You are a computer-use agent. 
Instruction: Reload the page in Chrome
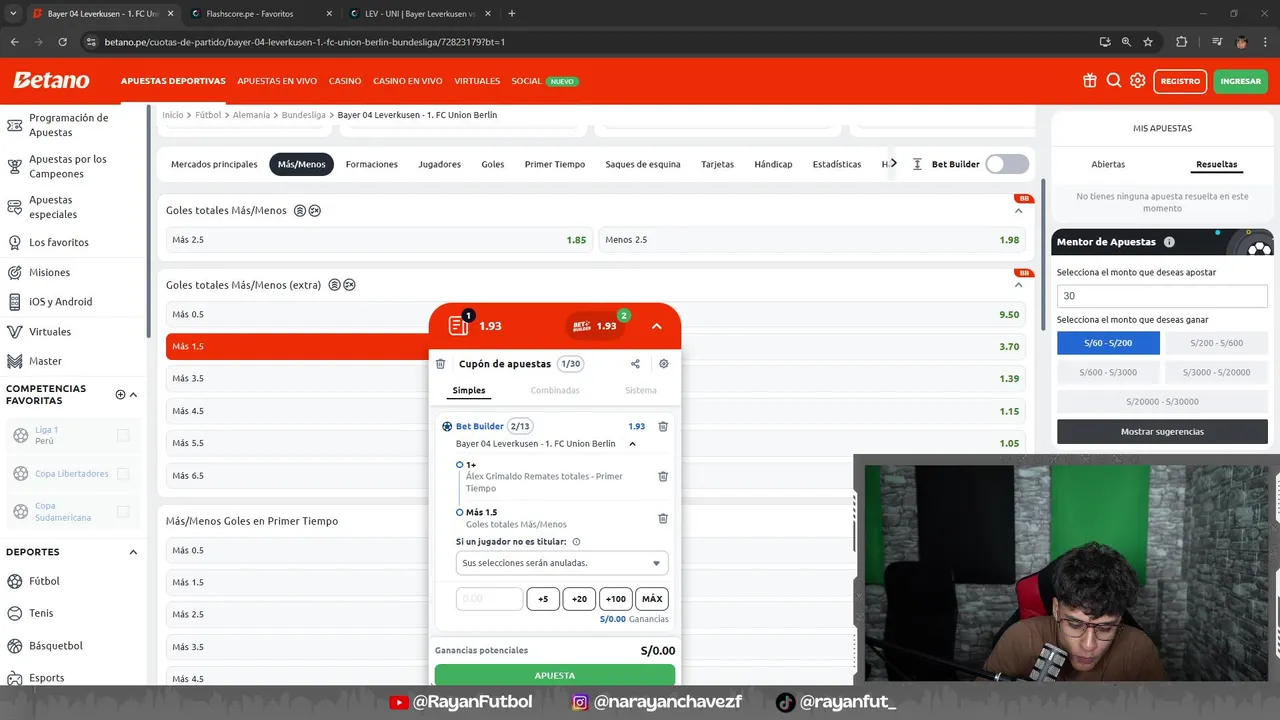pyautogui.click(x=62, y=42)
